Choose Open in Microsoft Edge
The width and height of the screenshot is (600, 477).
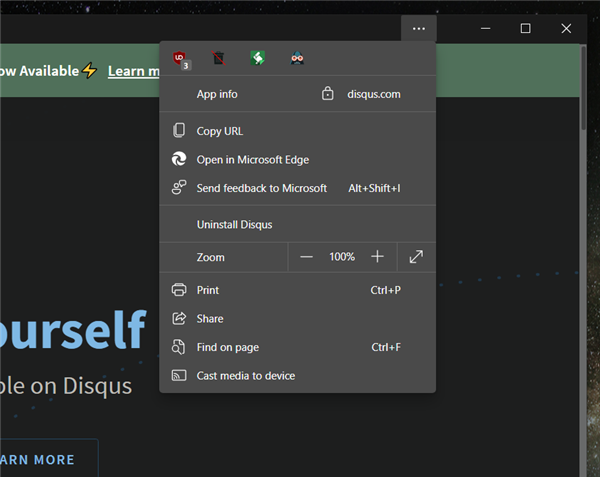[252, 160]
